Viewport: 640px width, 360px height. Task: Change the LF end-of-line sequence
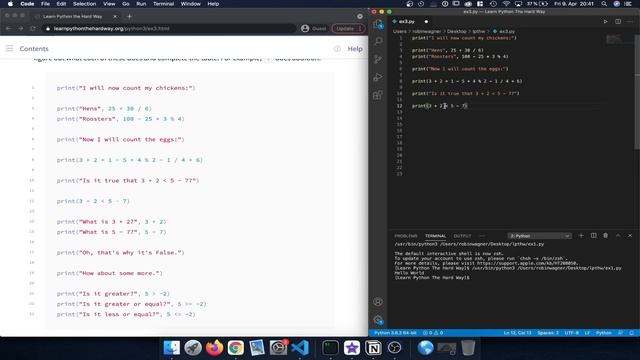click(587, 333)
